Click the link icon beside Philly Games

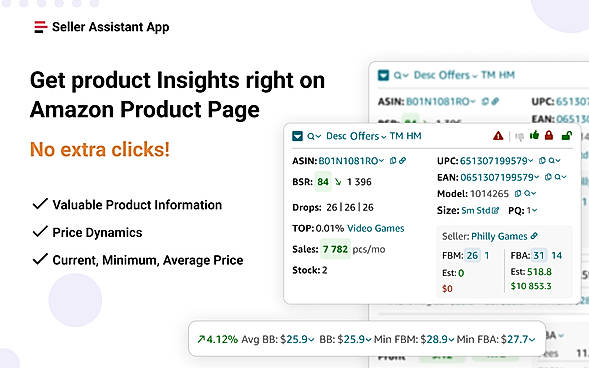click(x=534, y=236)
